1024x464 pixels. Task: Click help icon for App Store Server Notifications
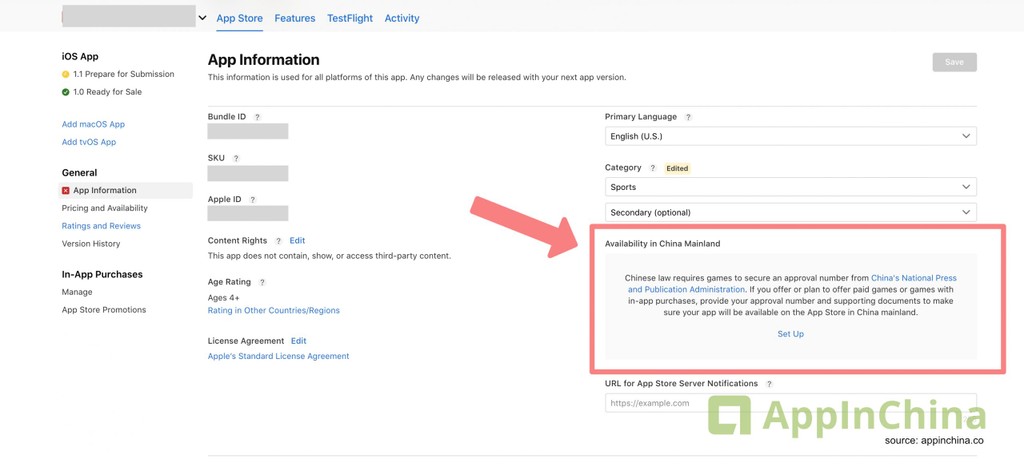[x=769, y=384]
